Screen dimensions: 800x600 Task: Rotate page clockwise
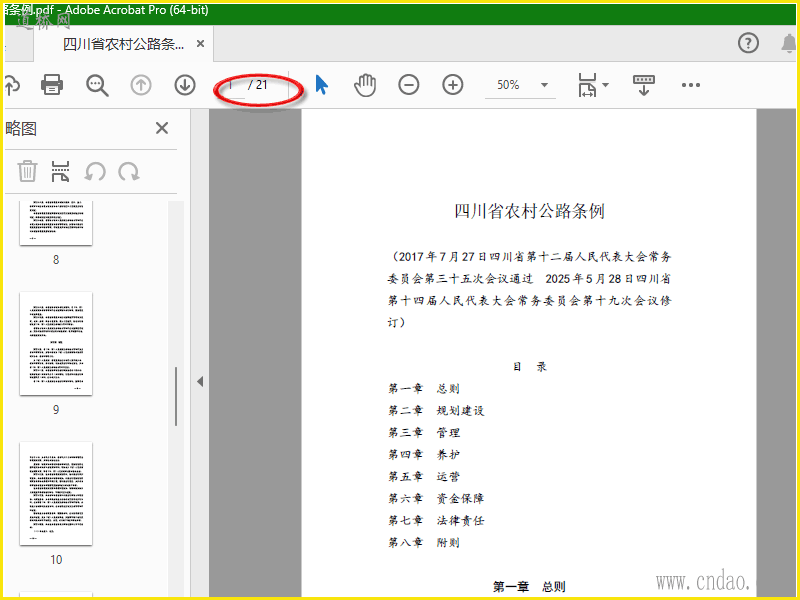(x=129, y=171)
